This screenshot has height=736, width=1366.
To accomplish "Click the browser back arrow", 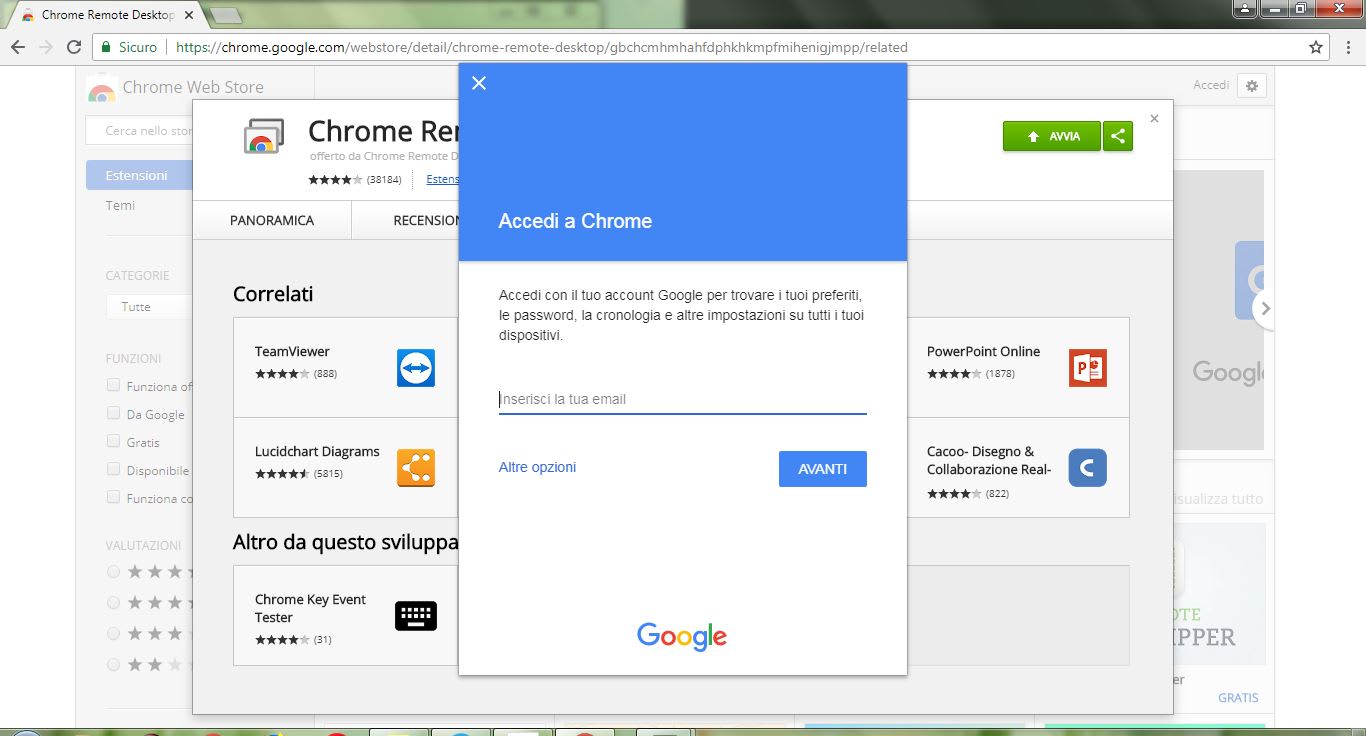I will tap(17, 47).
